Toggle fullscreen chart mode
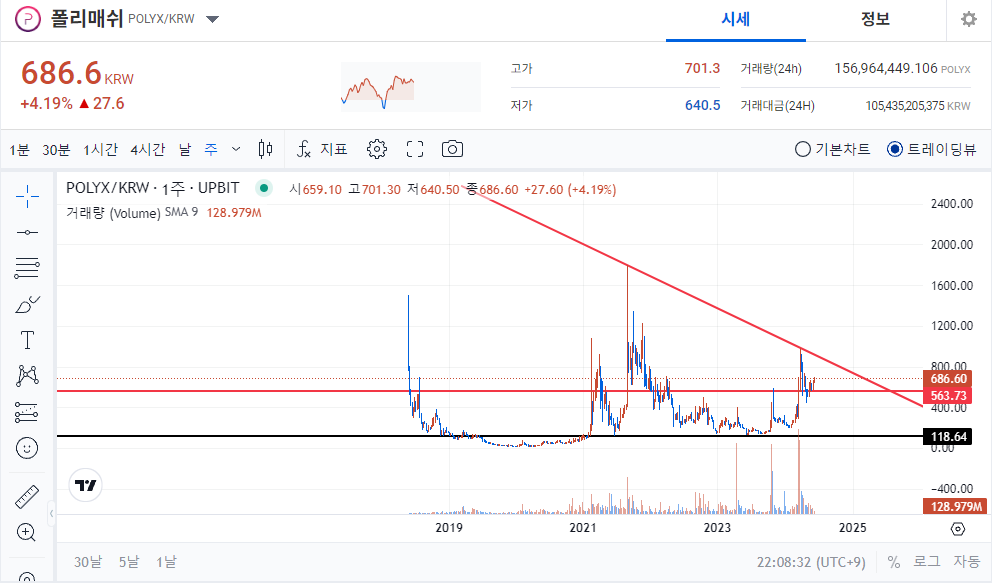992x583 pixels. [414, 148]
